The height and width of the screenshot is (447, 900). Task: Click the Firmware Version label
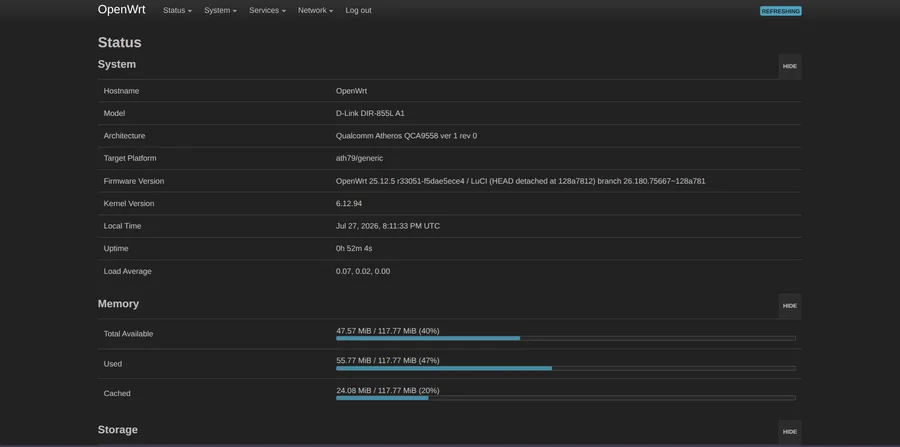tap(134, 181)
